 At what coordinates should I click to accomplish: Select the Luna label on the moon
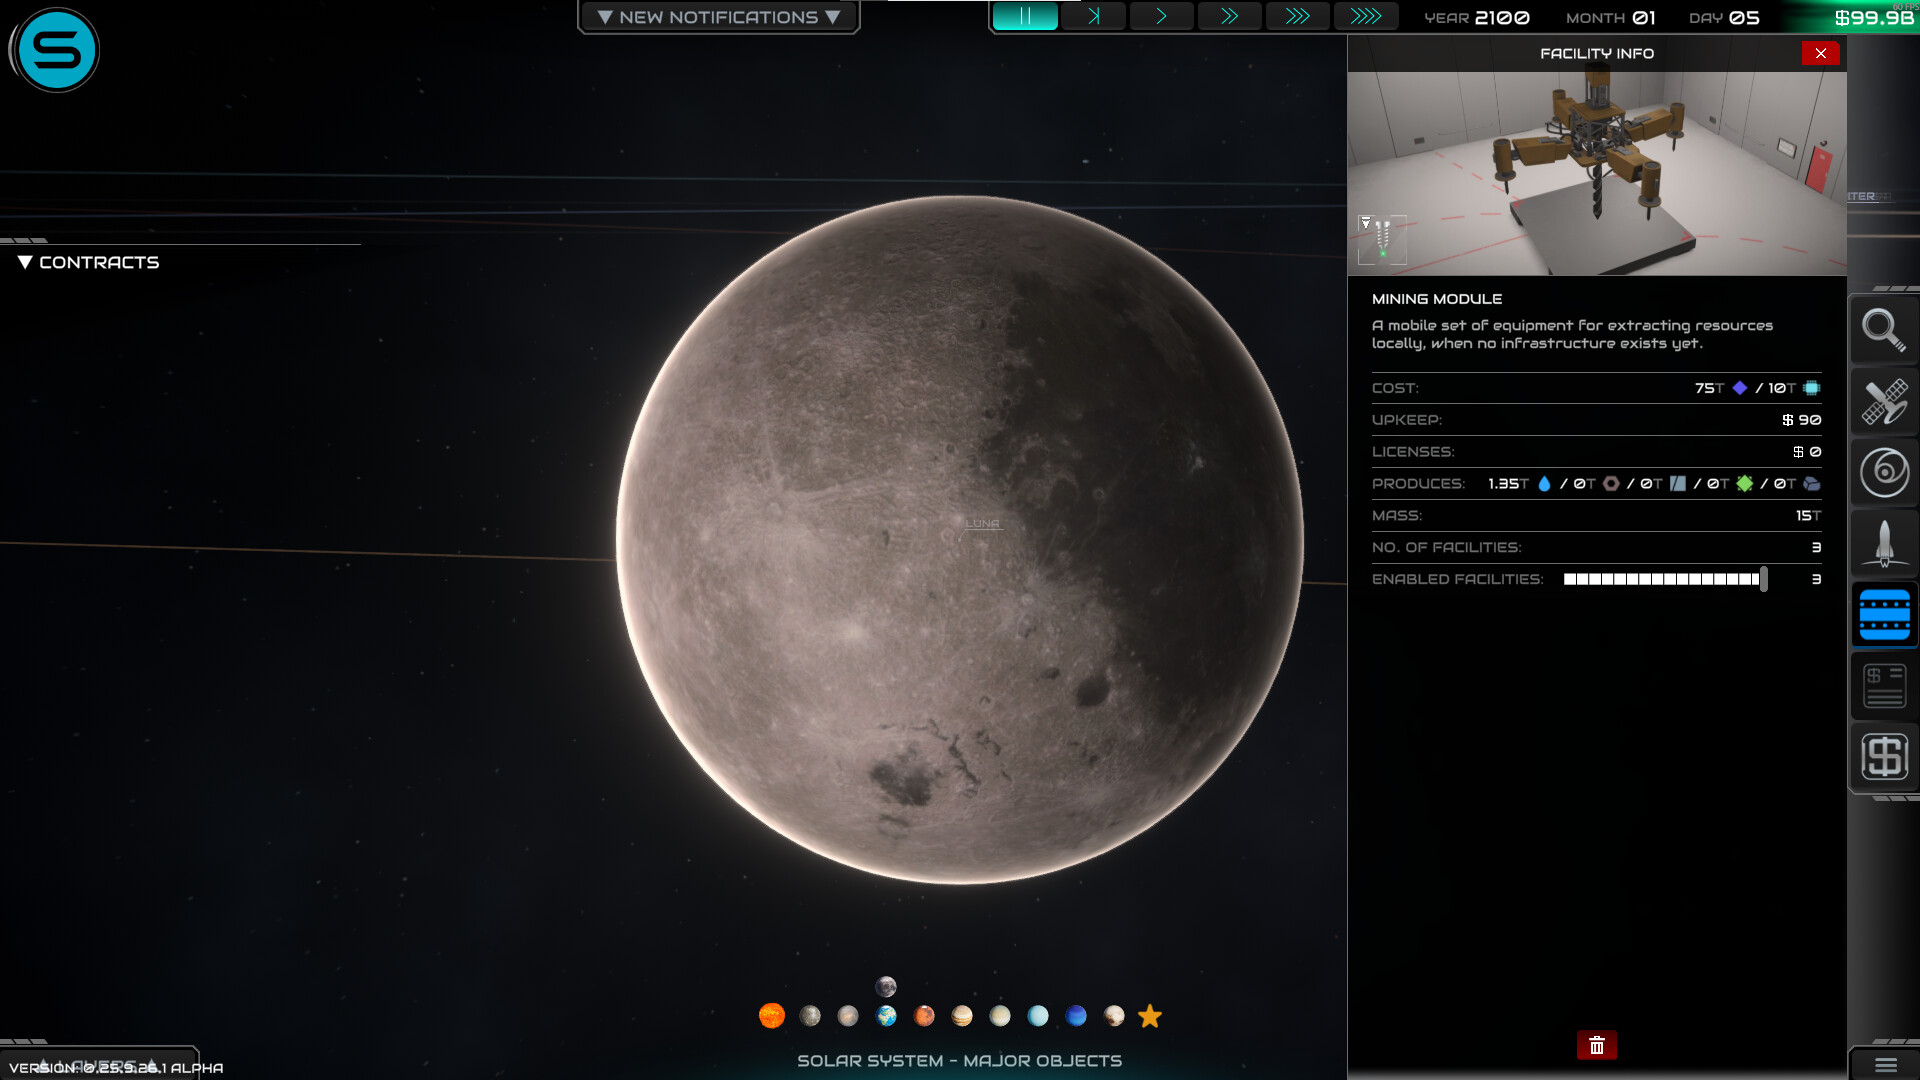coord(983,522)
